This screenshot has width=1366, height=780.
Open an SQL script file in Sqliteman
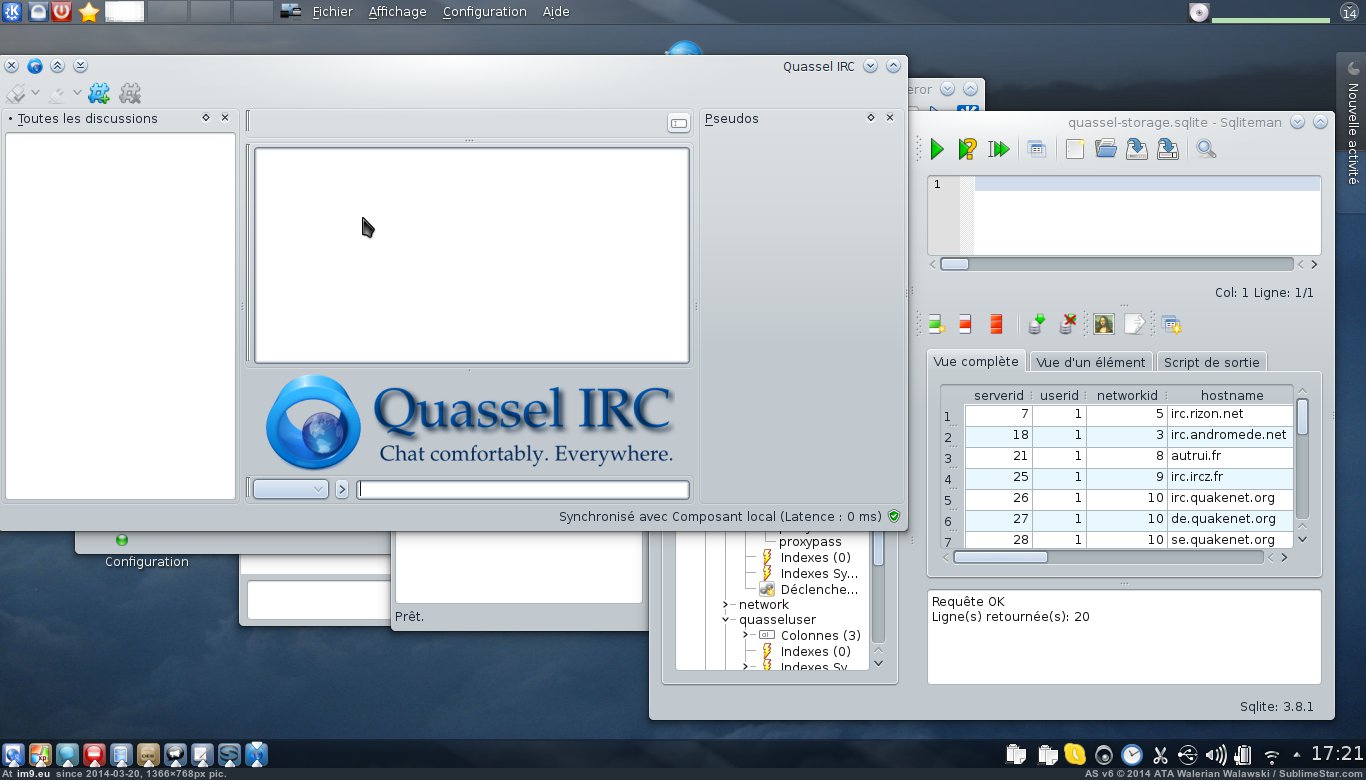[1105, 149]
